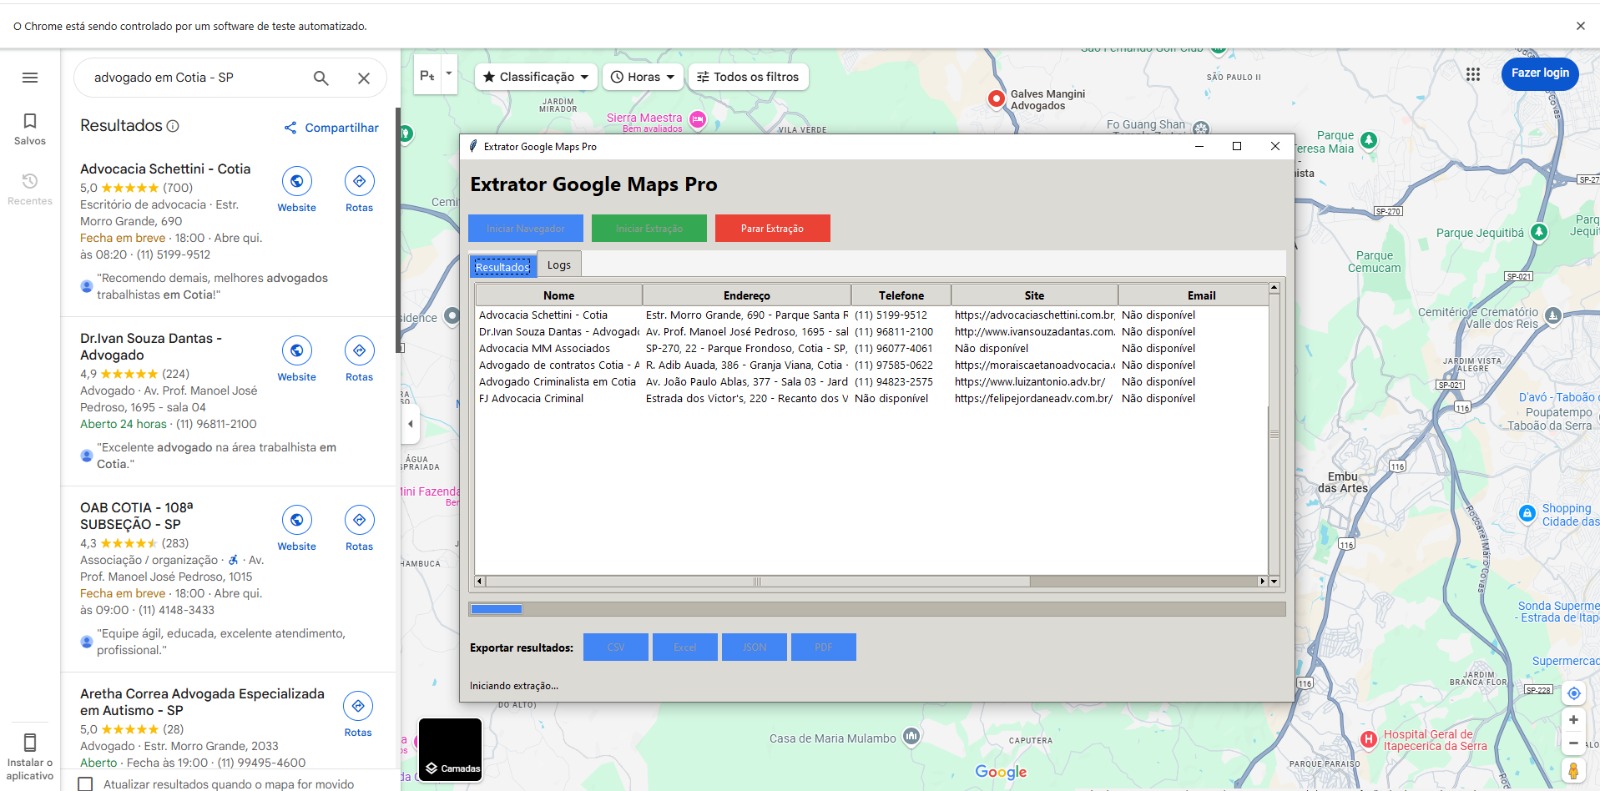Open Street View pegman icon
This screenshot has height=791, width=1600.
1573,771
